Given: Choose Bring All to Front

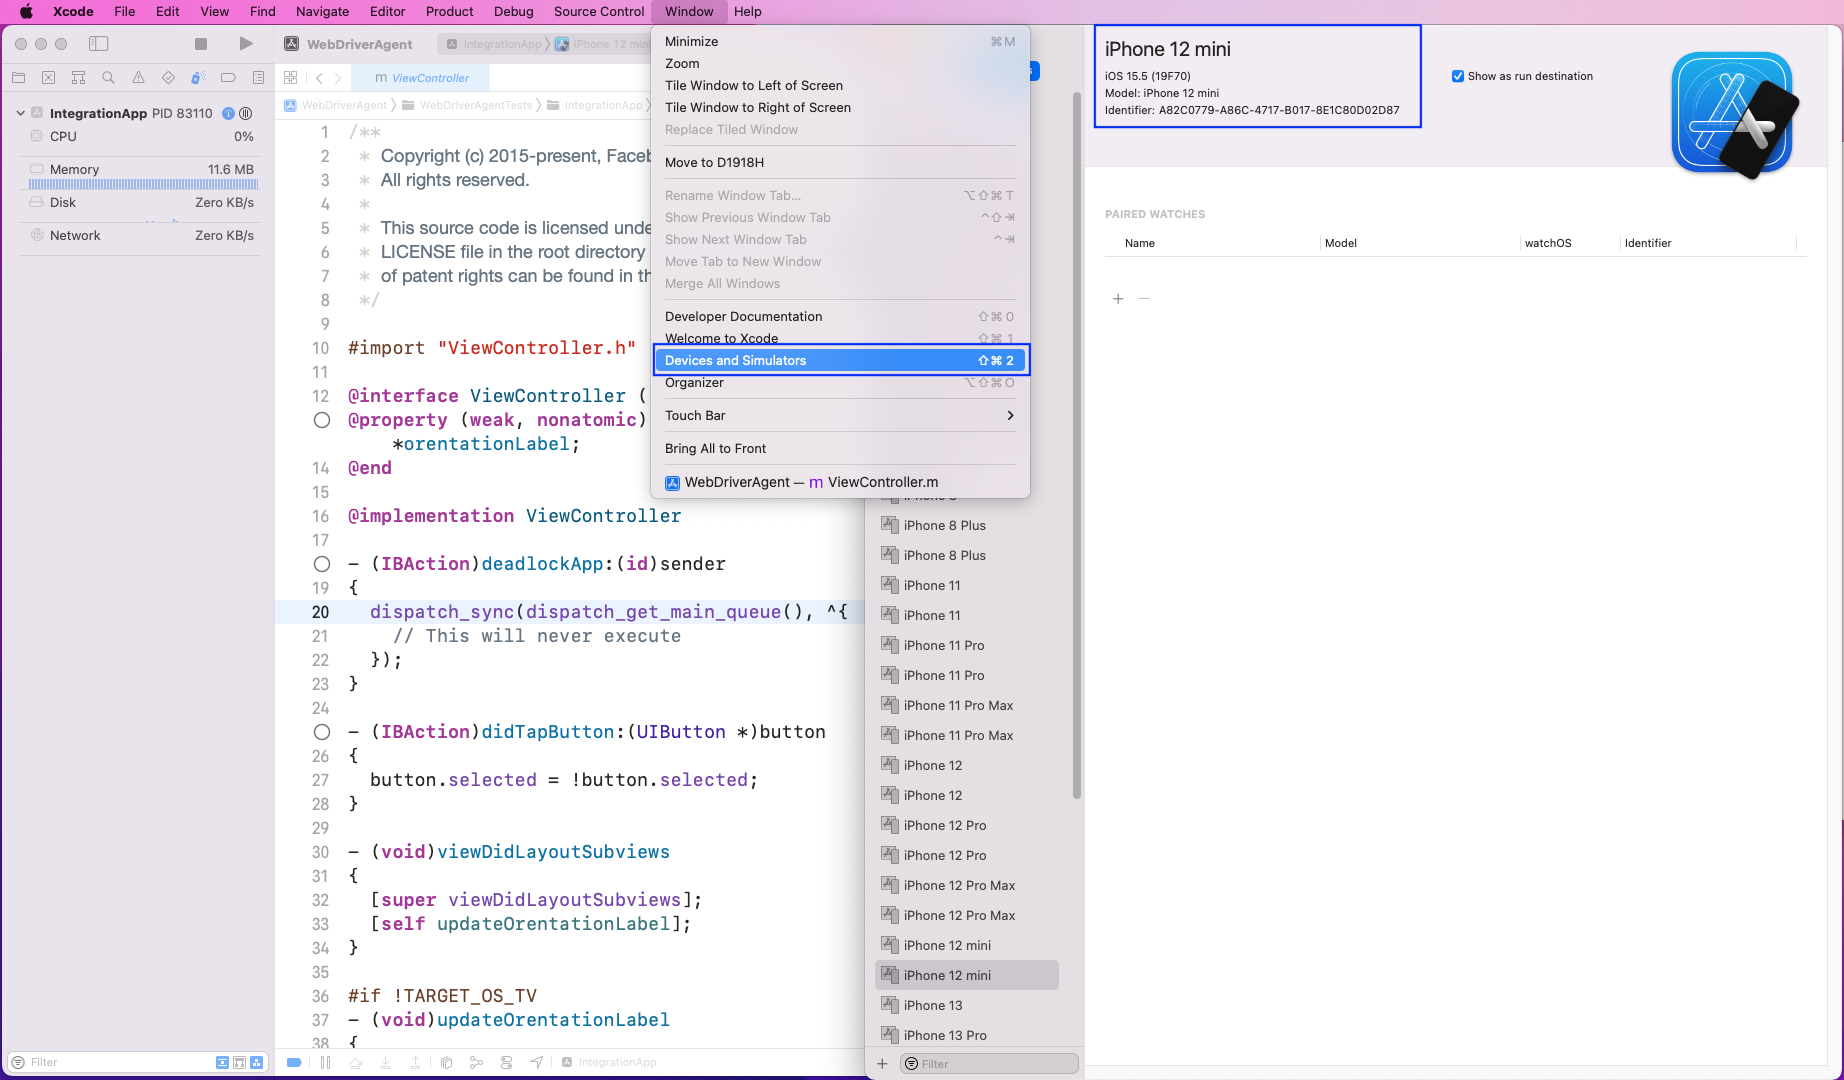Looking at the screenshot, I should point(840,449).
